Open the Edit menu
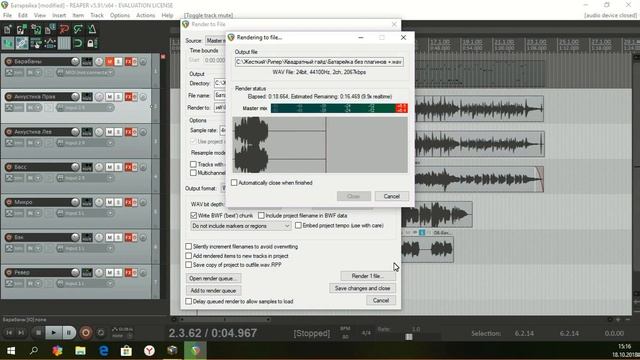The height and width of the screenshot is (360, 640). 22,15
